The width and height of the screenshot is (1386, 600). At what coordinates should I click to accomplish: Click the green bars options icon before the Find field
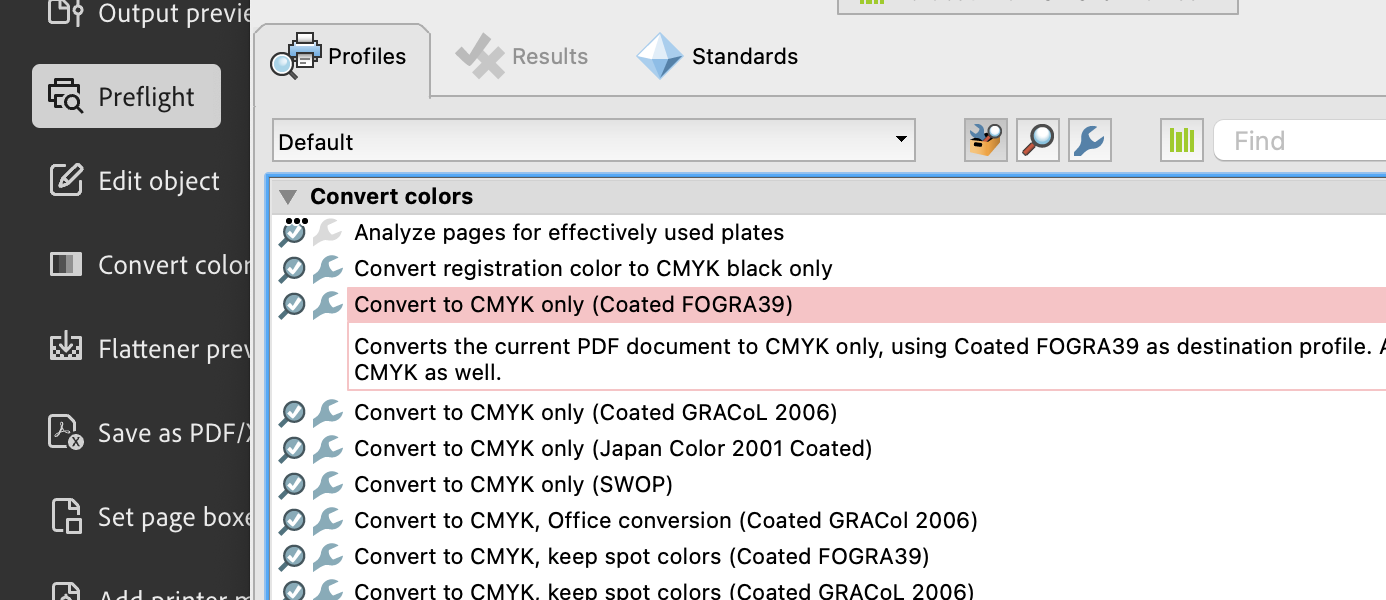tap(1181, 140)
